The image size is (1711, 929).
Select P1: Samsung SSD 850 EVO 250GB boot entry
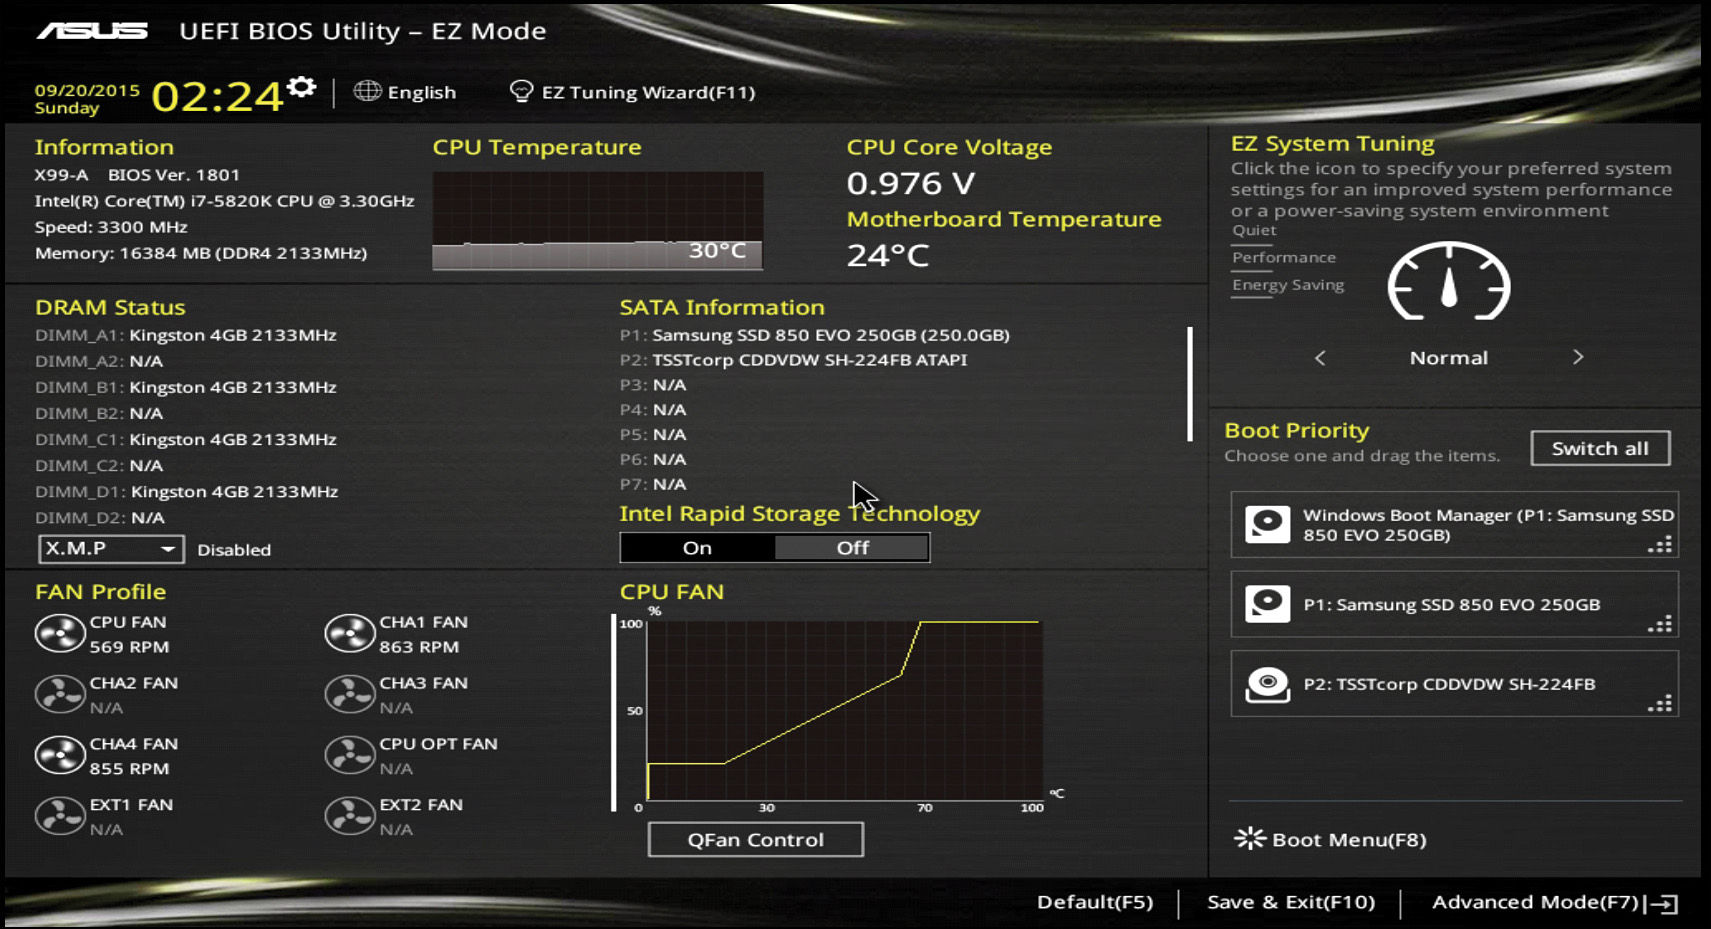1452,605
